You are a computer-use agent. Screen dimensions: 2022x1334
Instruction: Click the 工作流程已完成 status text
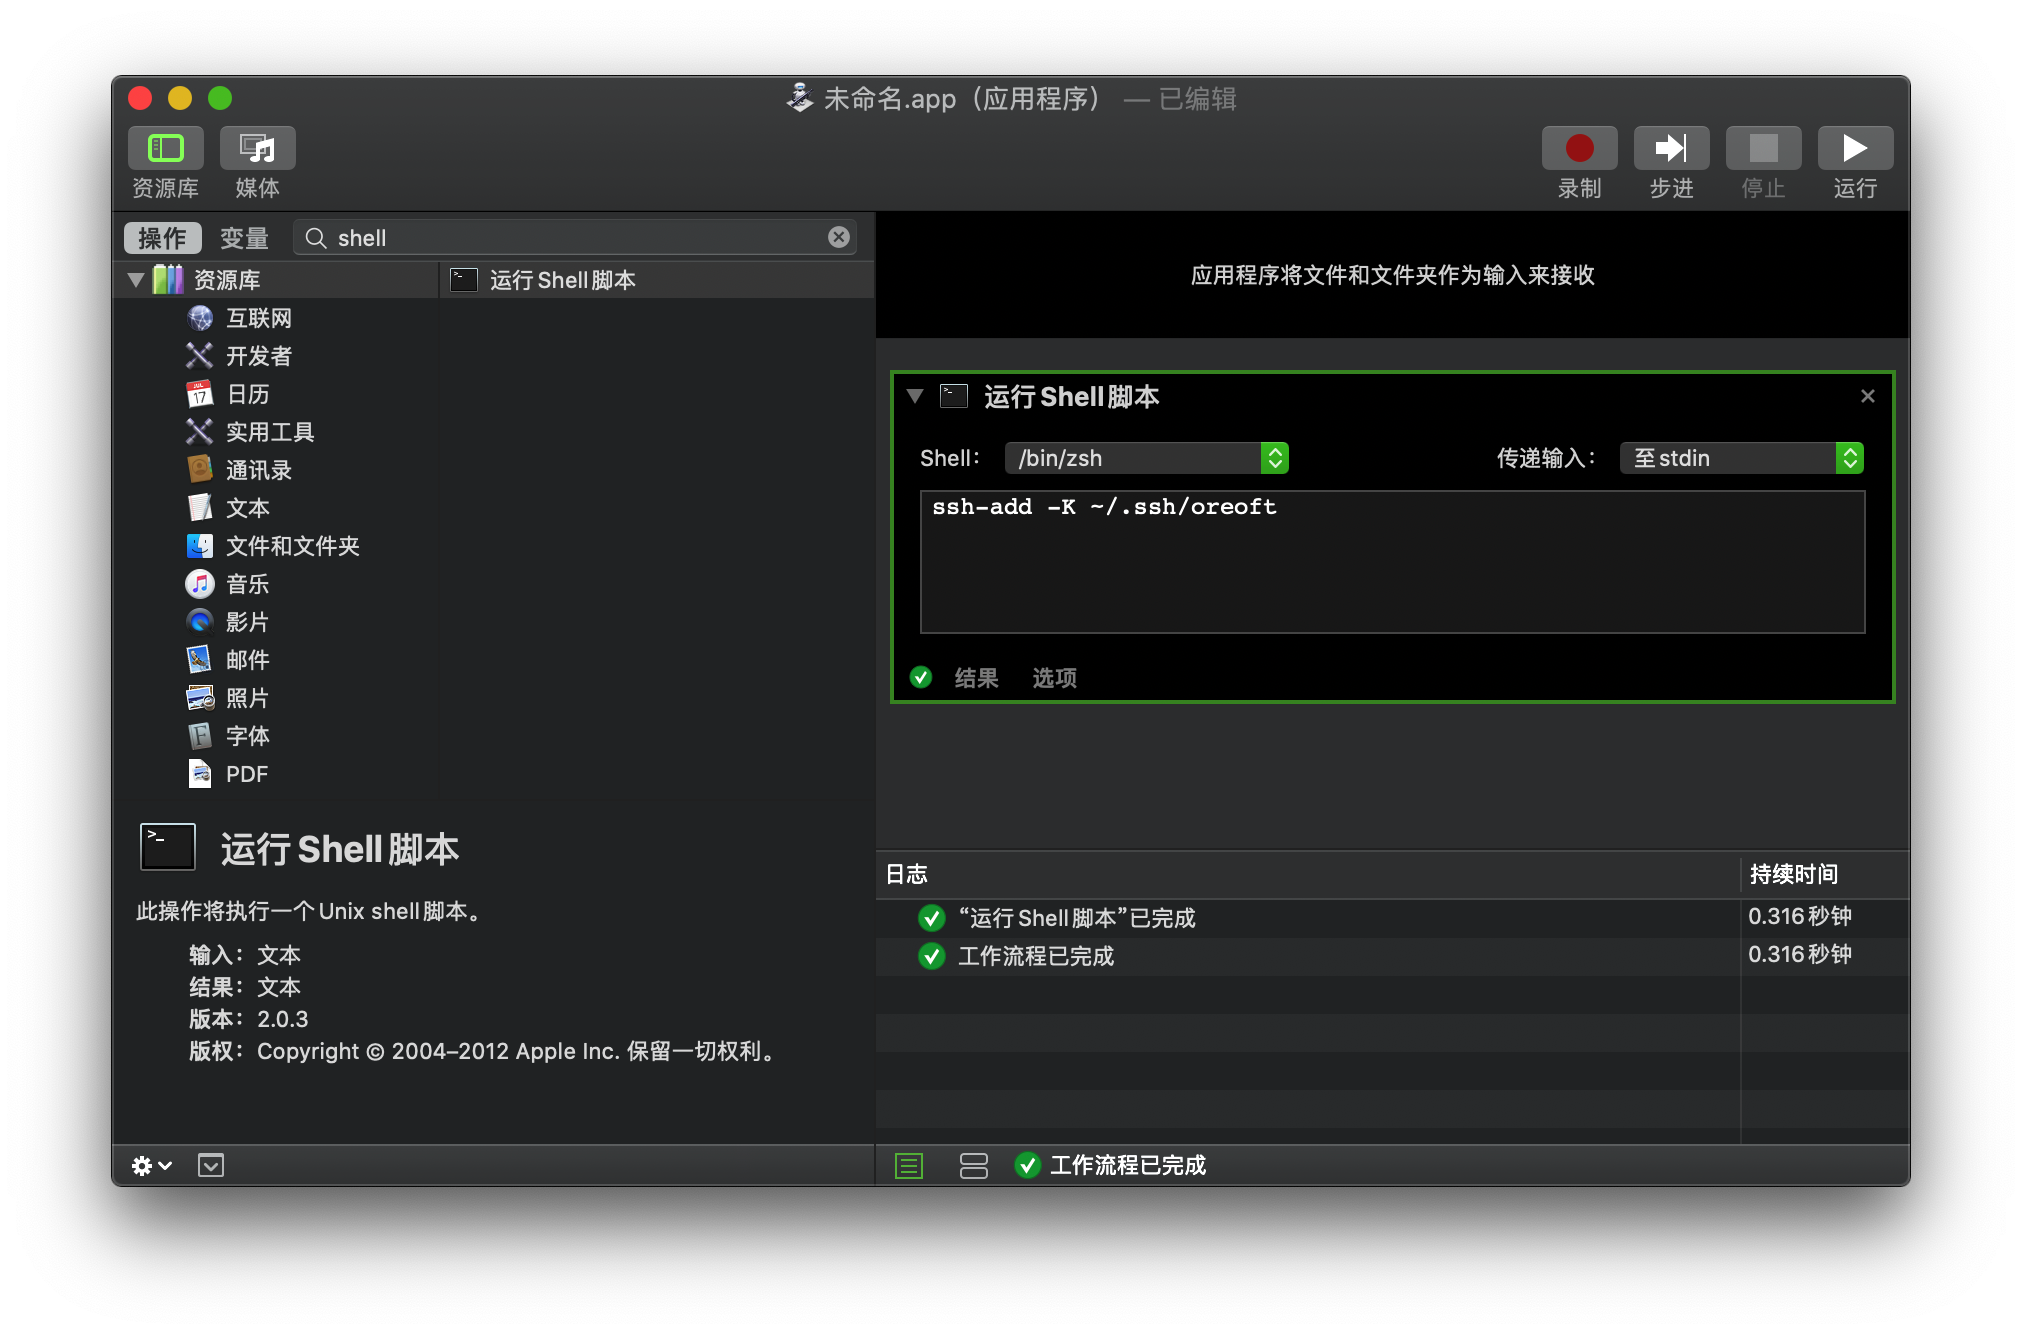(1127, 1165)
